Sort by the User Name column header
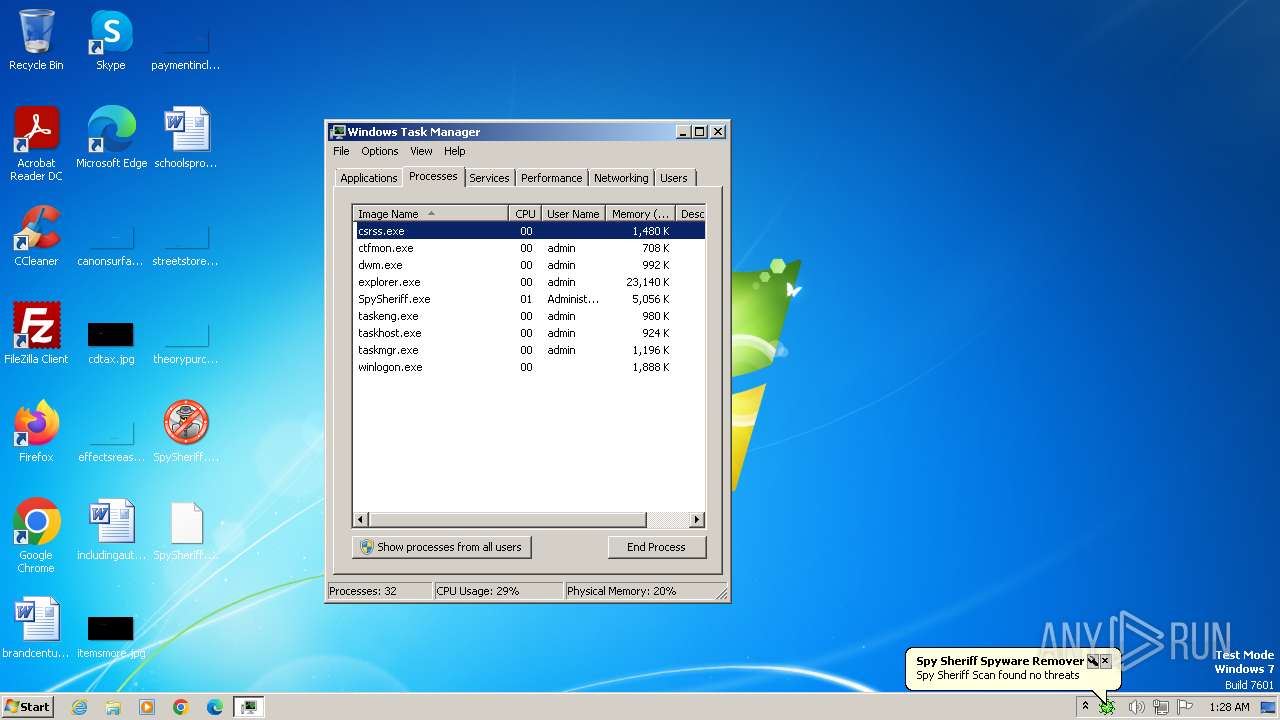The image size is (1280, 720). point(573,213)
